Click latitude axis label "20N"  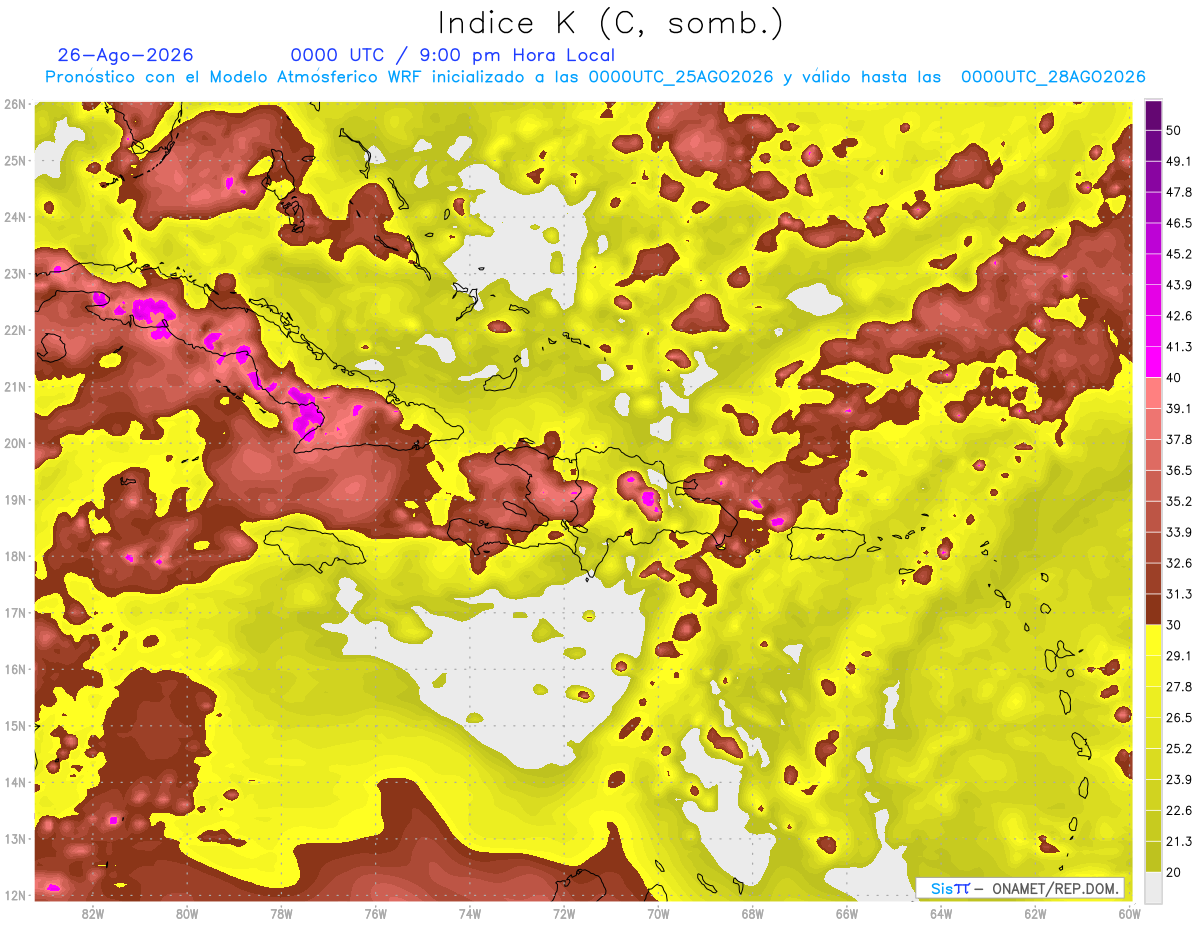click(15, 444)
